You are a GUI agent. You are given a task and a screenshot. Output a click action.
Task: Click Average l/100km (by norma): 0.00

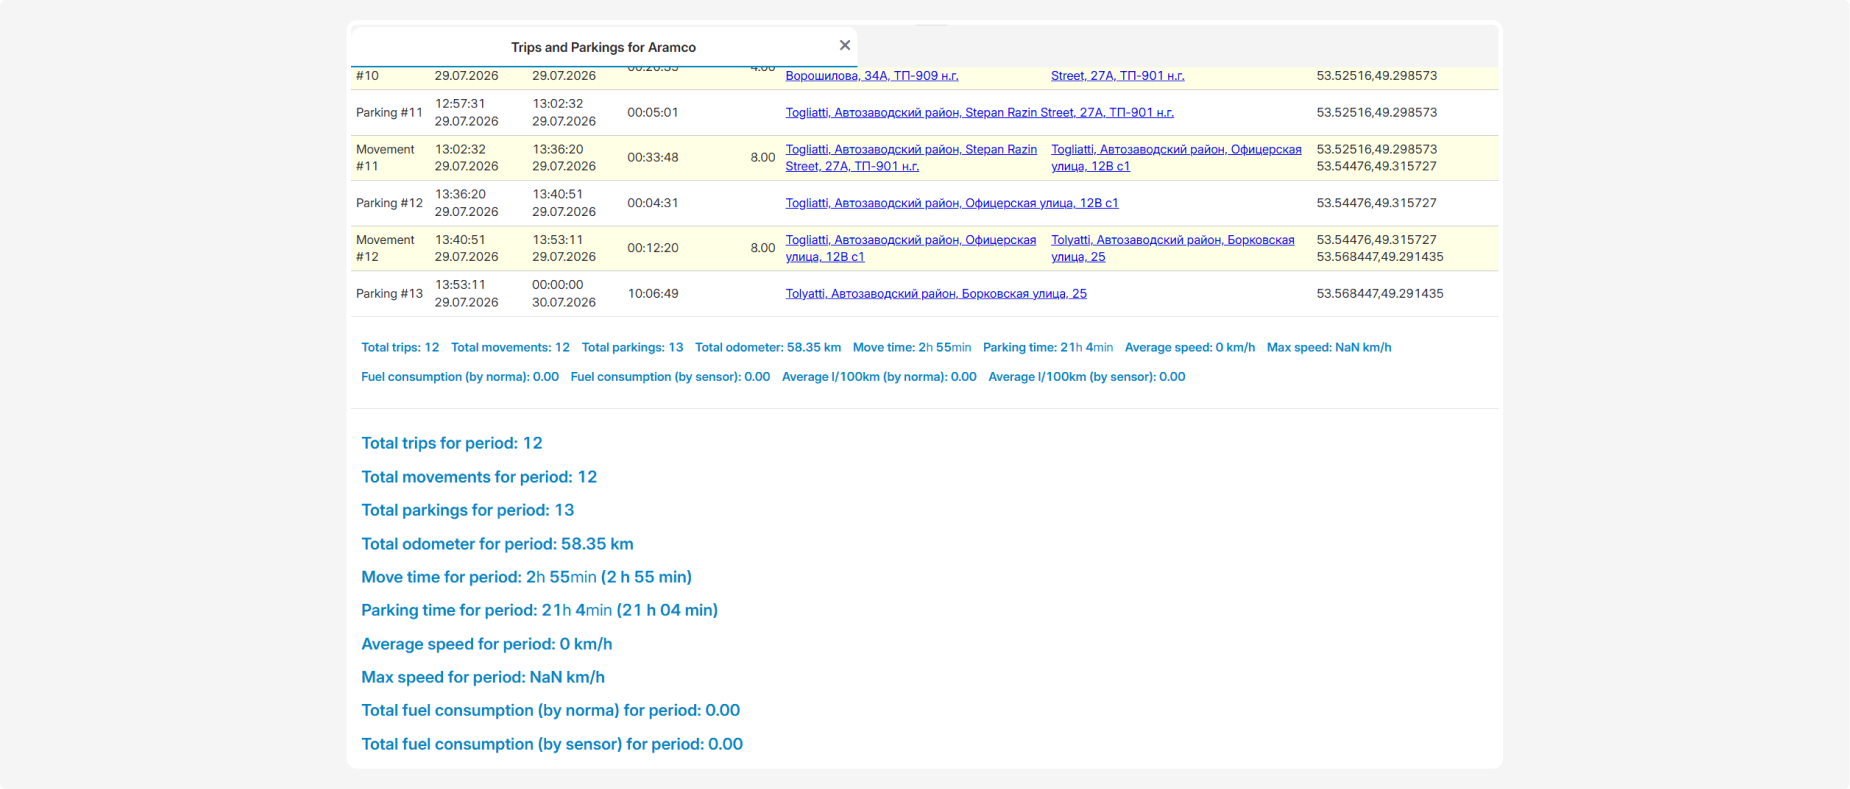pyautogui.click(x=879, y=377)
